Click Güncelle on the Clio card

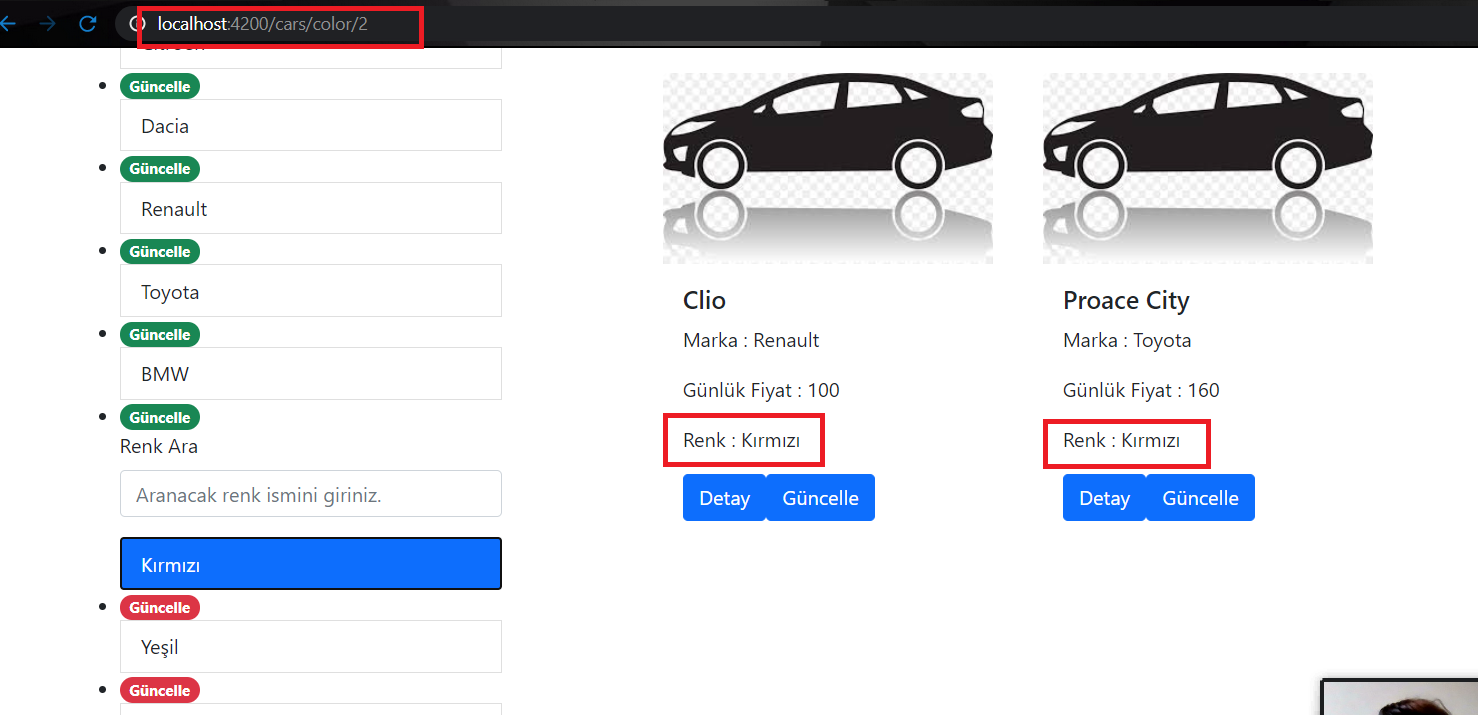[x=820, y=497]
